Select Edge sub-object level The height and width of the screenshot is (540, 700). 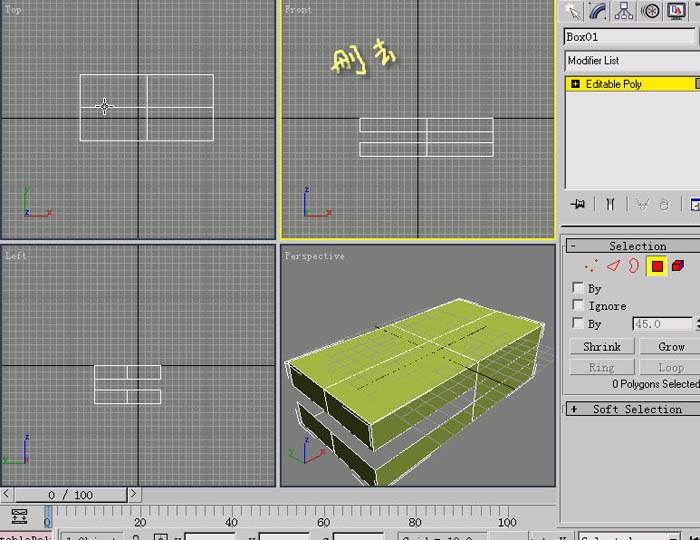[613, 266]
